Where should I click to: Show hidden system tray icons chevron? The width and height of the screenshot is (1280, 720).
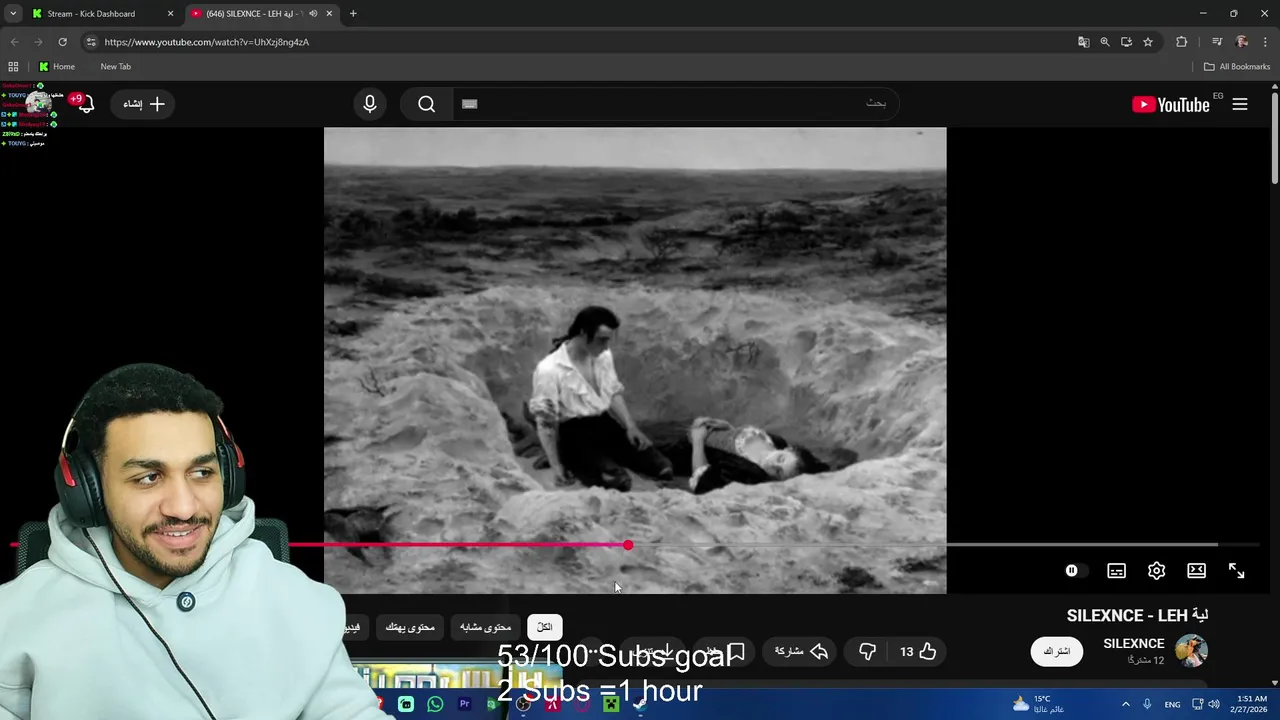click(1126, 704)
